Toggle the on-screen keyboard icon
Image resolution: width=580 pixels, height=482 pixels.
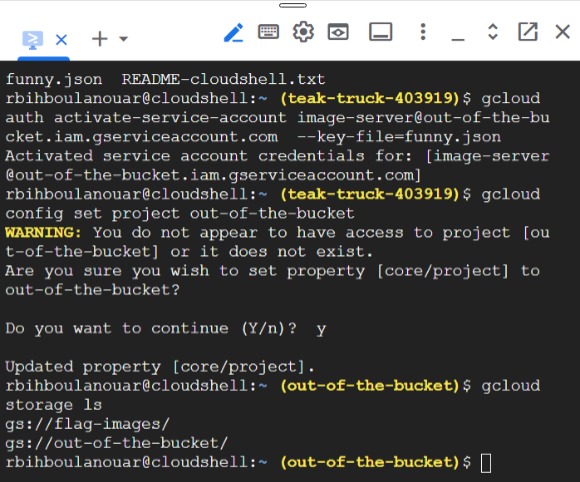268,32
